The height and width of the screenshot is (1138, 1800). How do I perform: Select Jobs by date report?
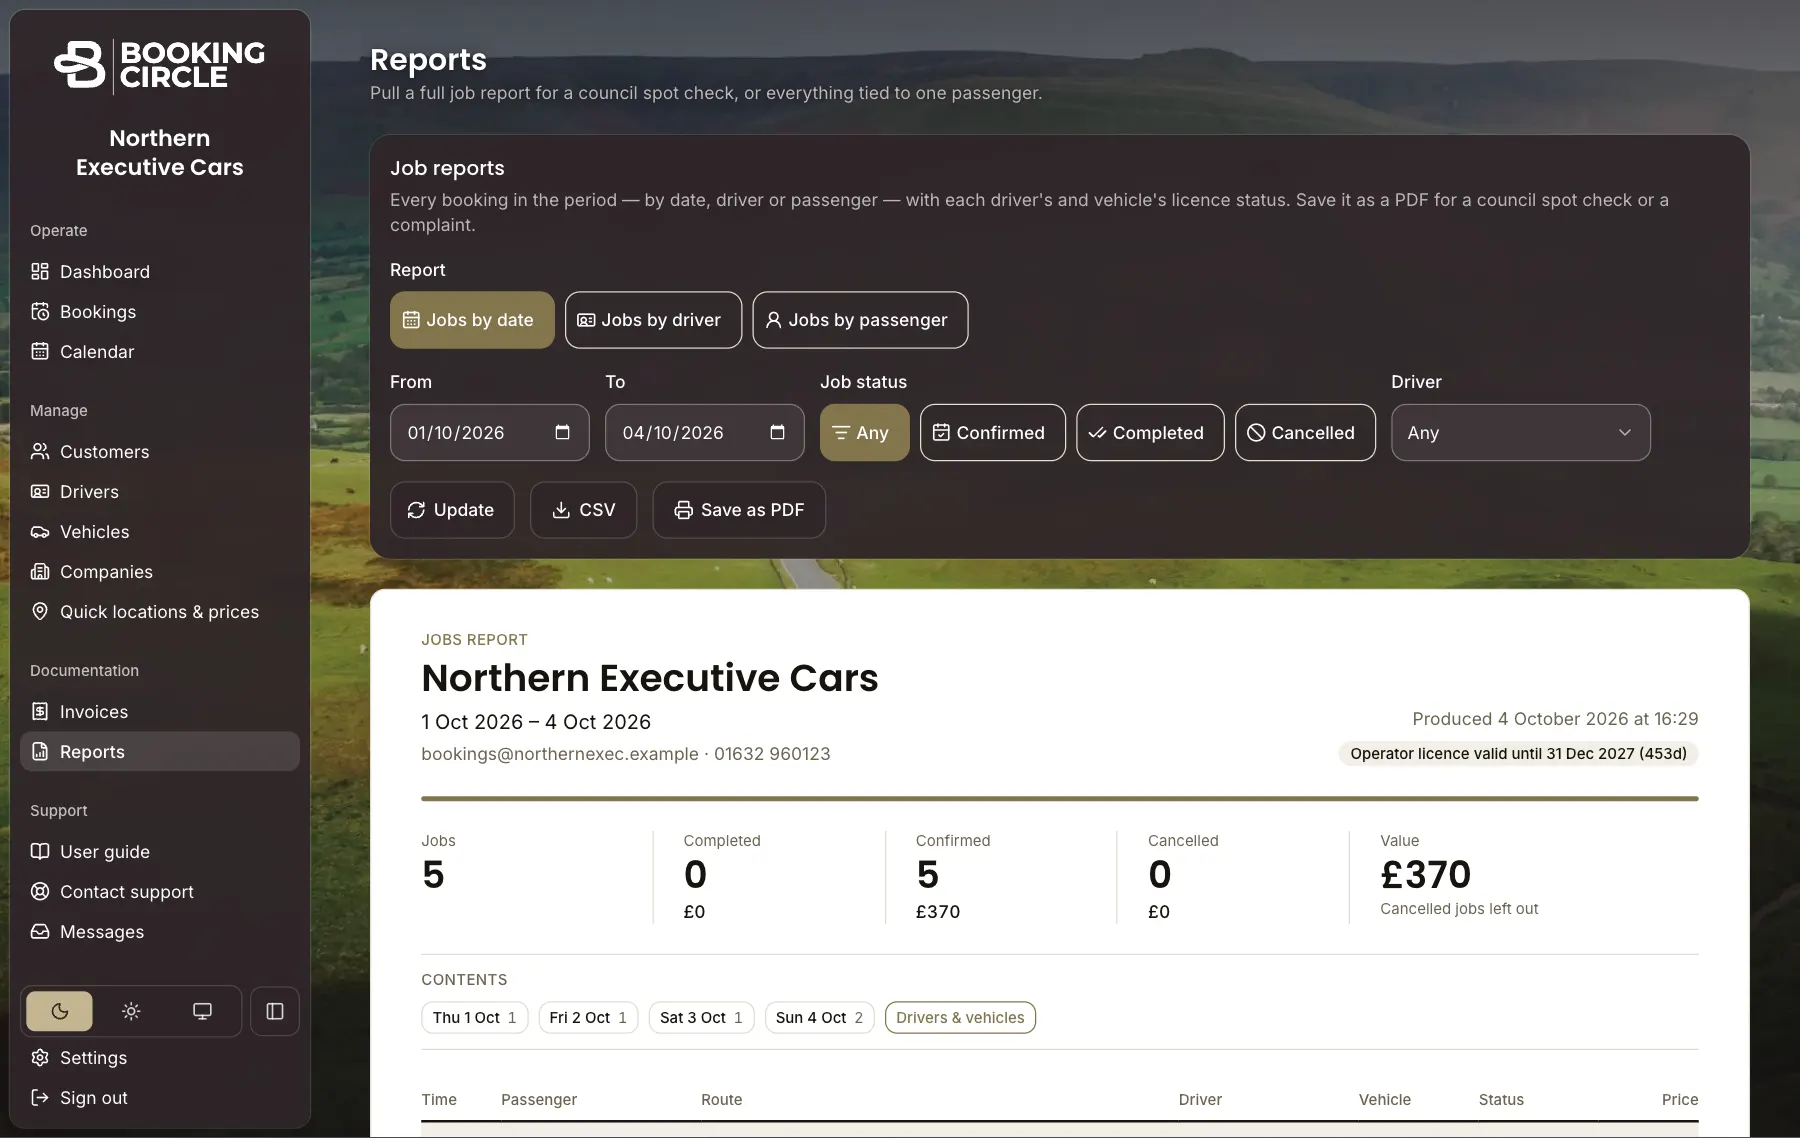[472, 320]
